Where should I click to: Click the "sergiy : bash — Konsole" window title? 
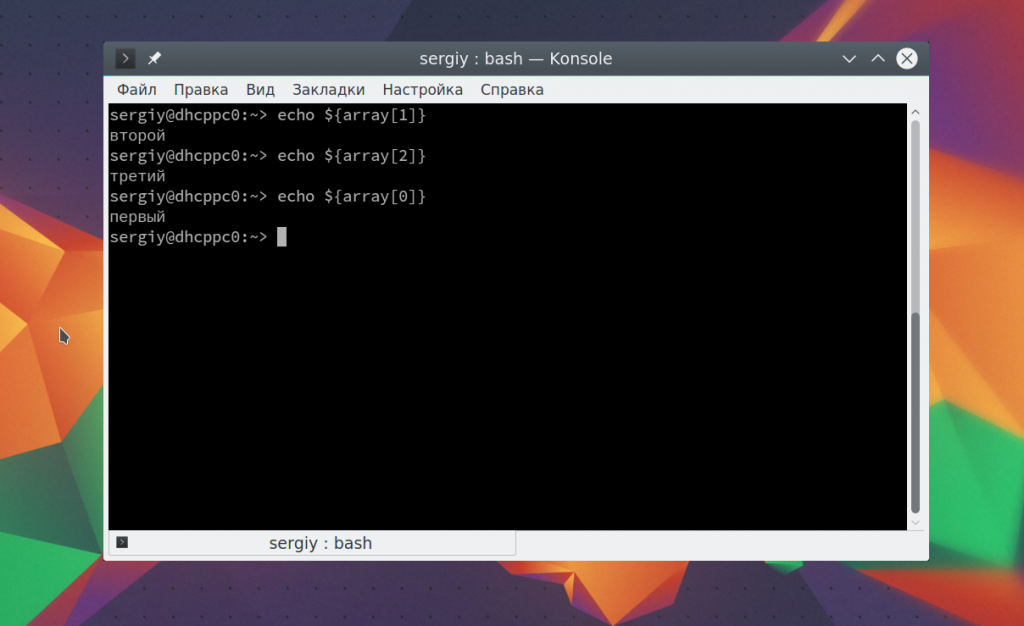point(515,59)
